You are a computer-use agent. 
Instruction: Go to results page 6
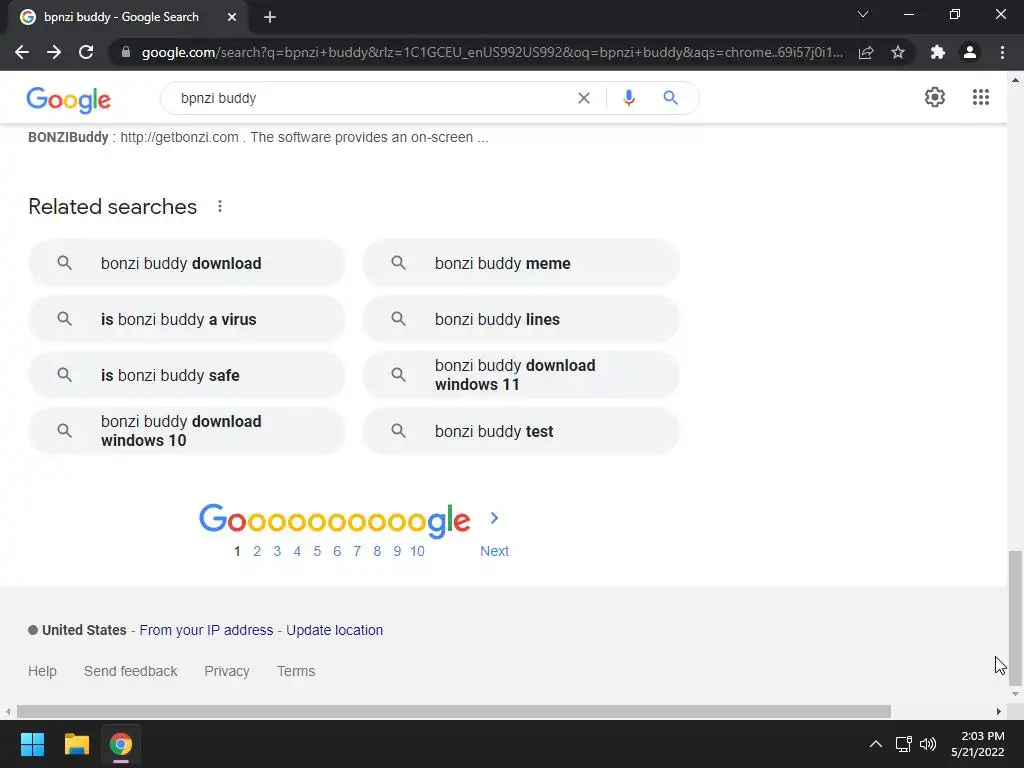[x=337, y=551]
